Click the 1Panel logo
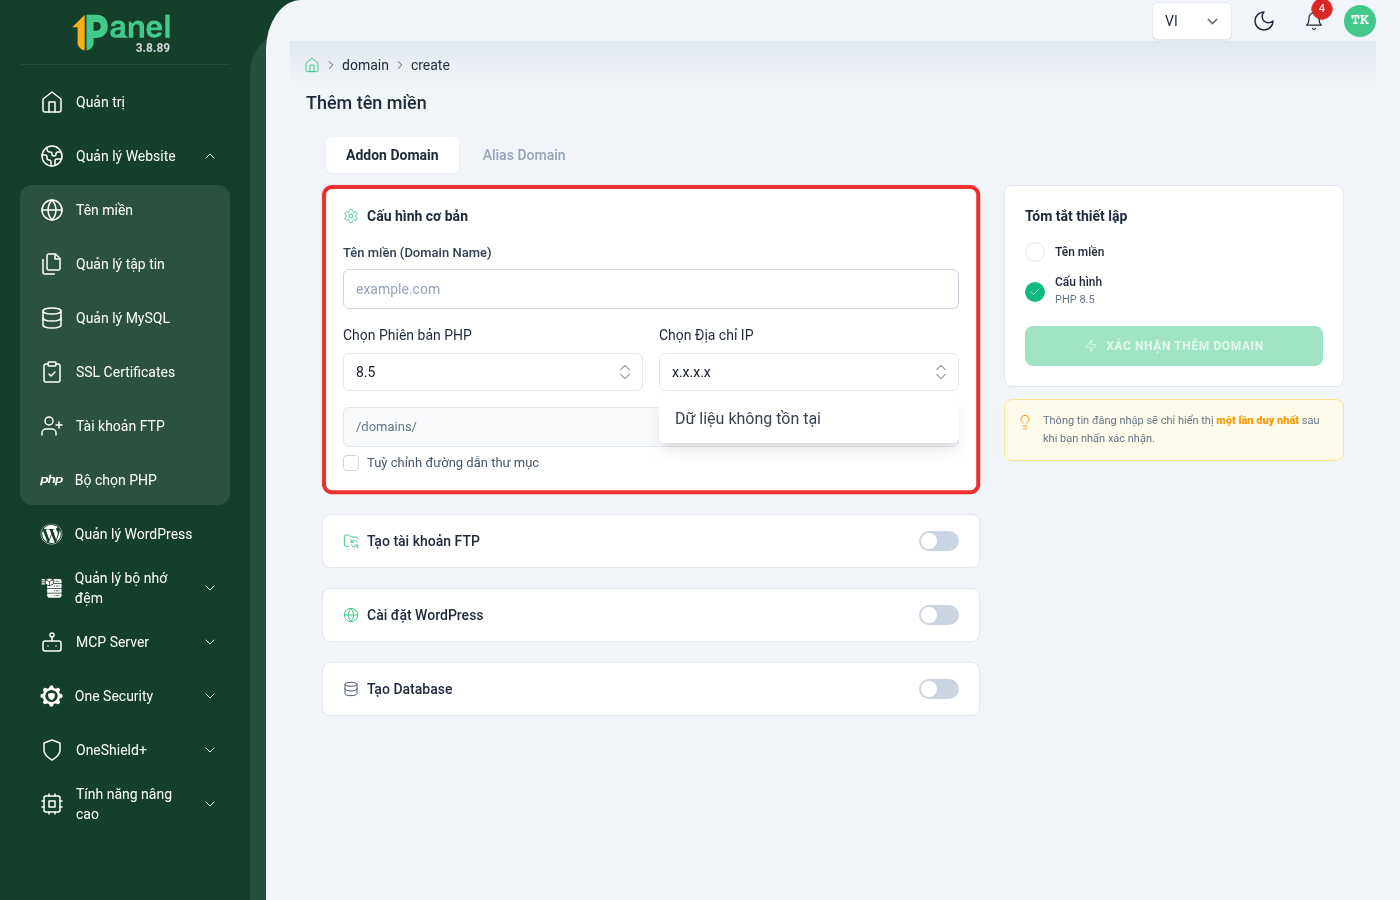Viewport: 1400px width, 900px height. point(123,32)
